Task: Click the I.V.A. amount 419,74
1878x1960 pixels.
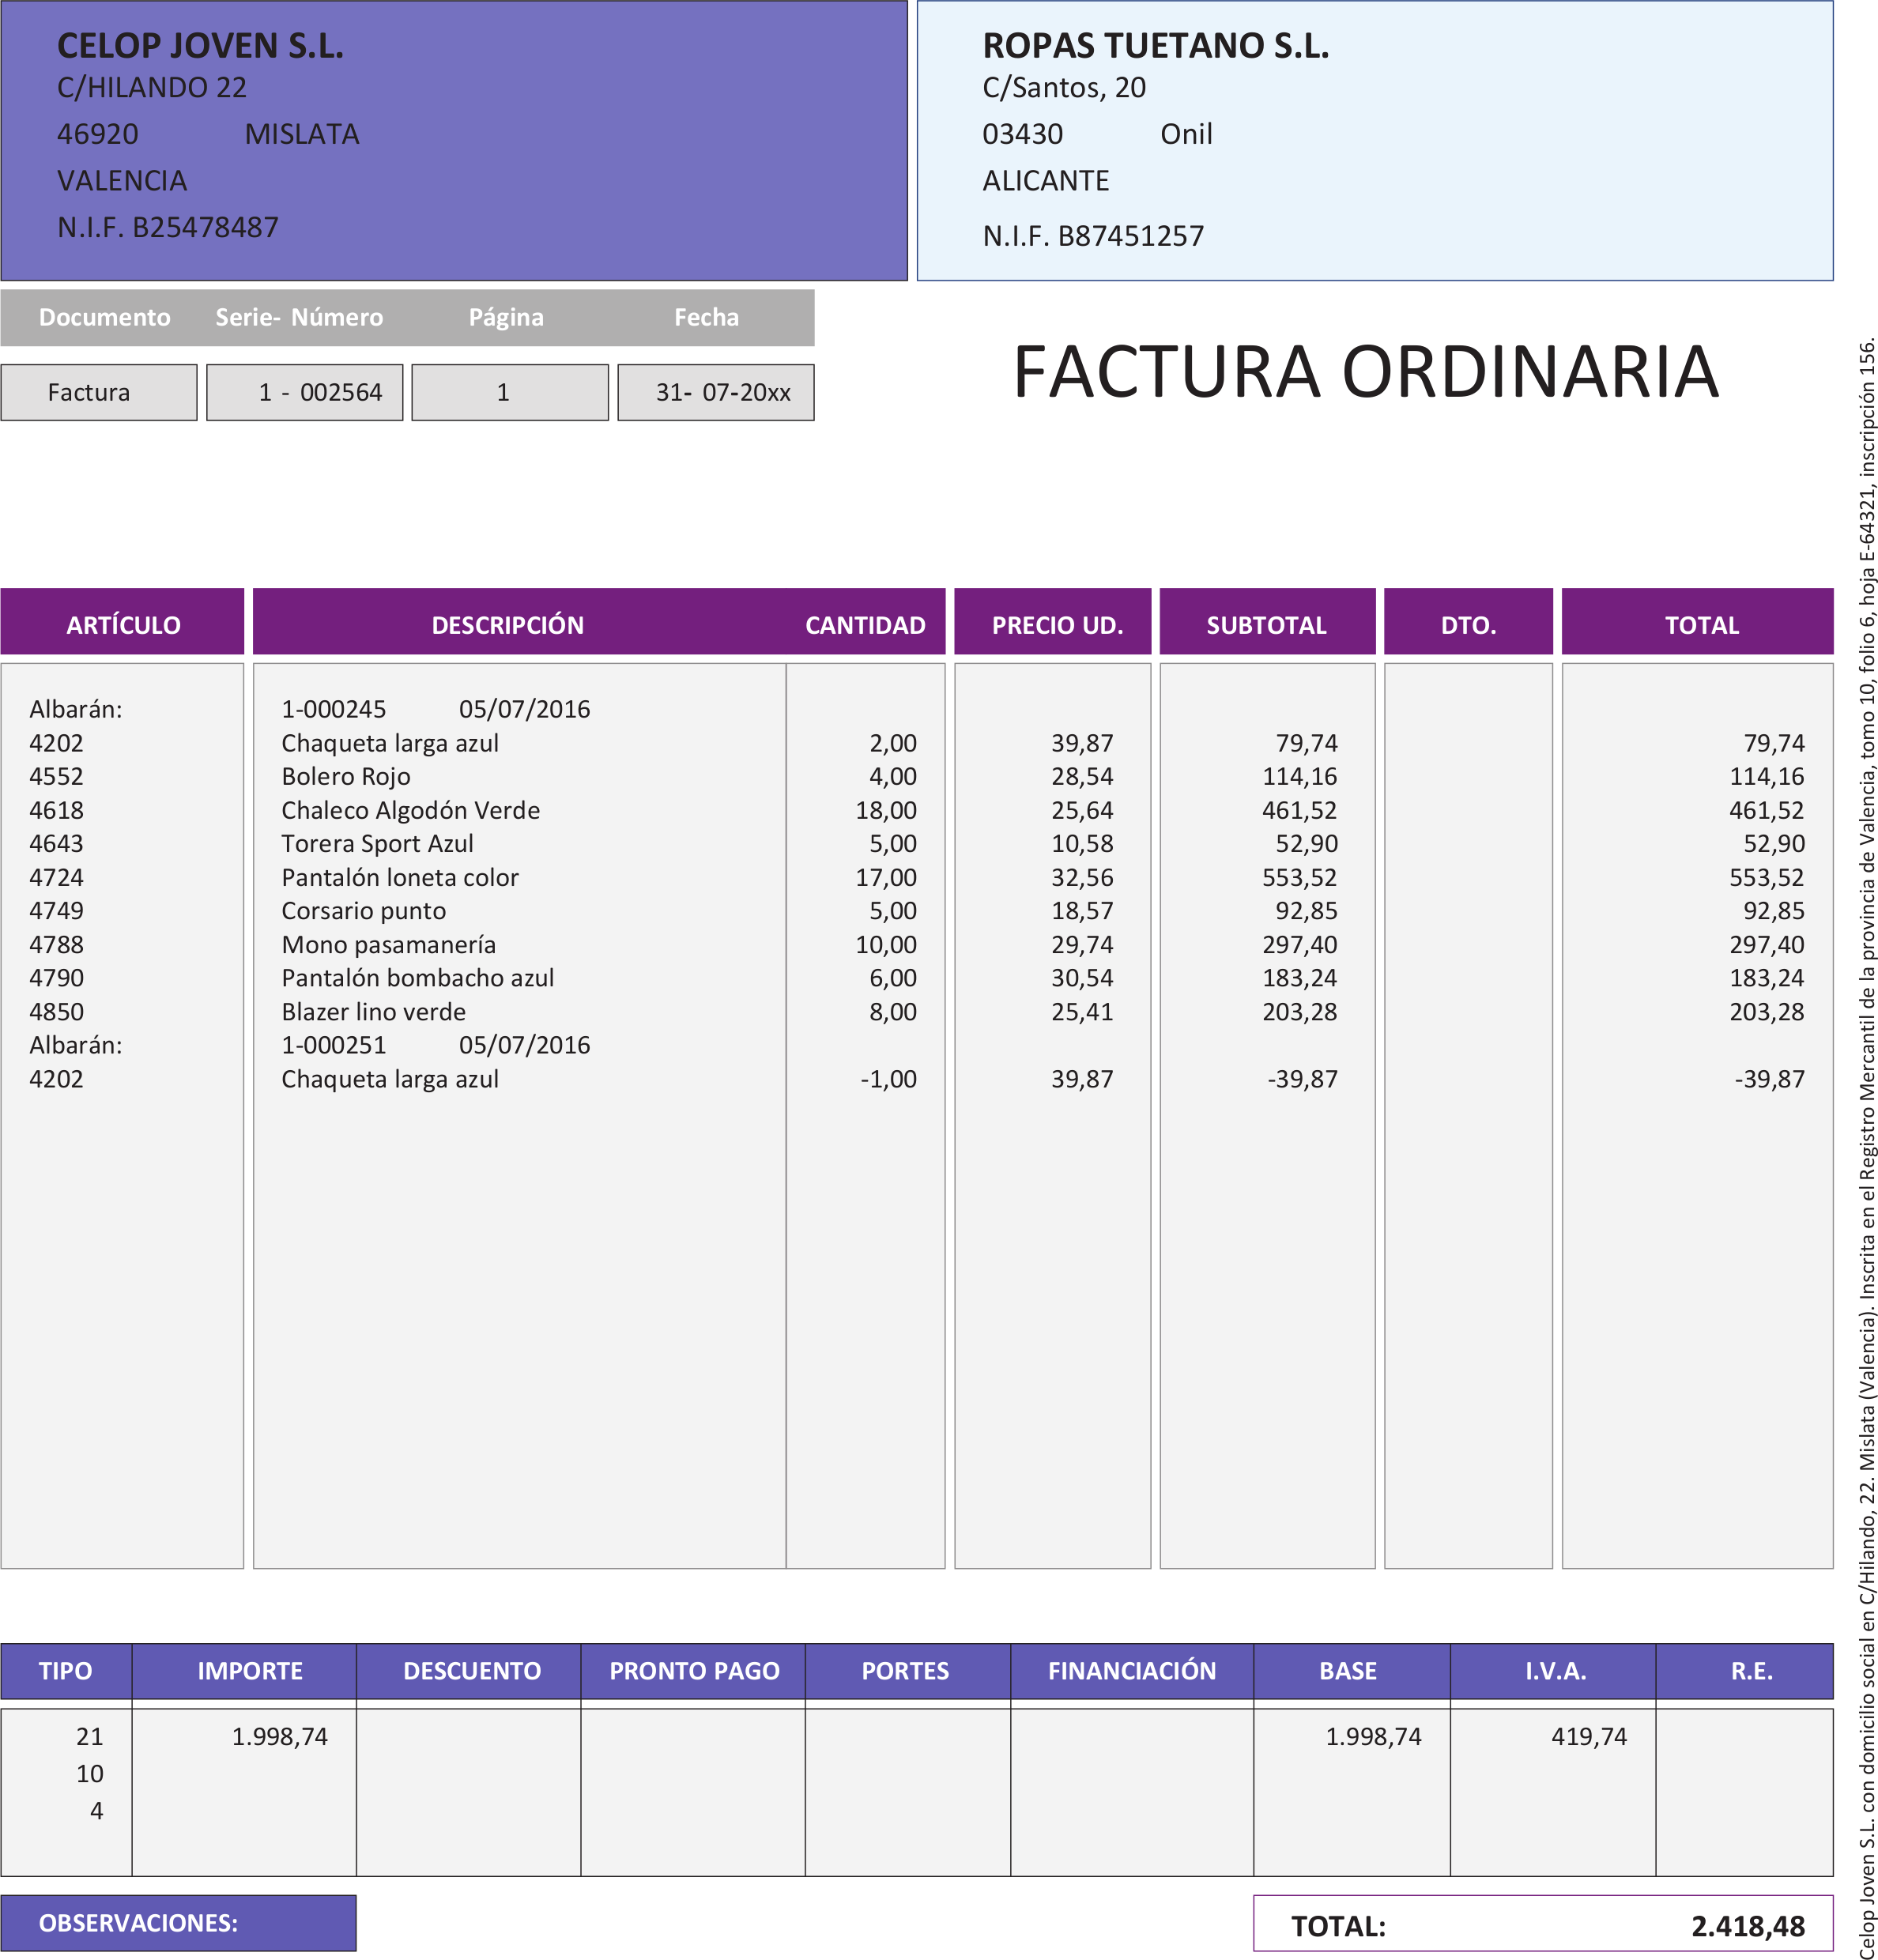Action: pos(1588,1736)
